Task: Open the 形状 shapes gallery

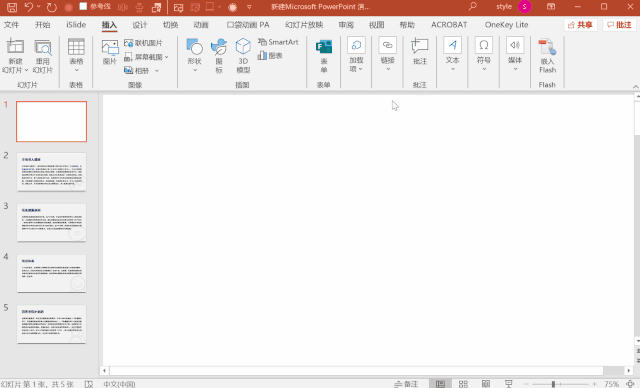Action: tap(195, 55)
